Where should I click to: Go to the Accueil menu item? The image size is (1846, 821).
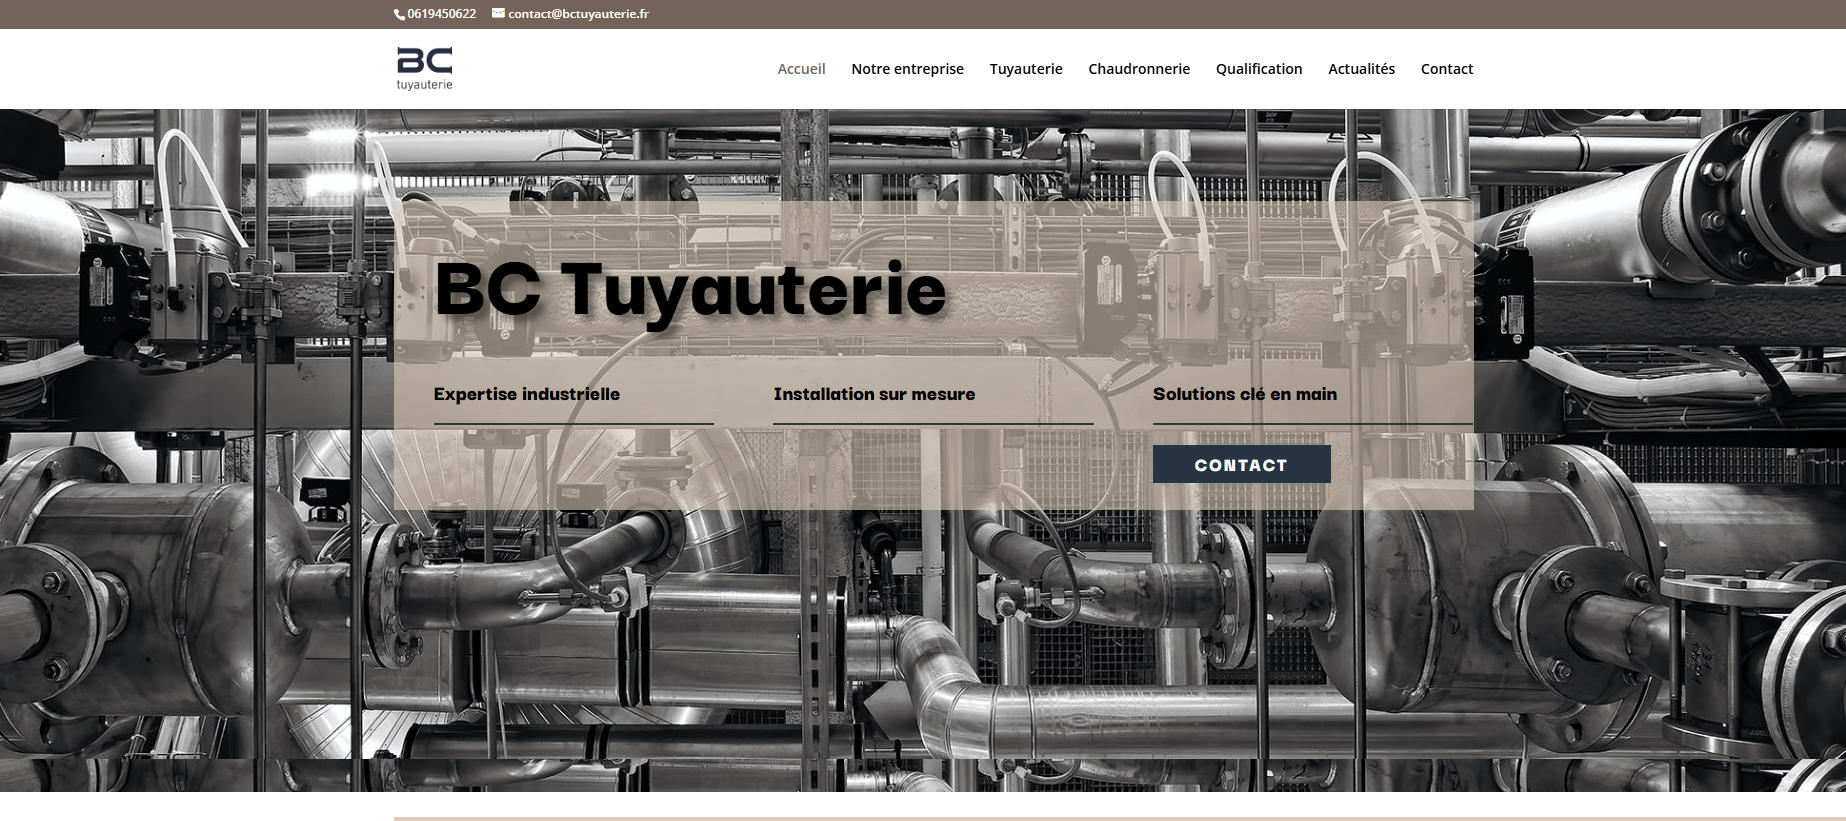[x=801, y=69]
